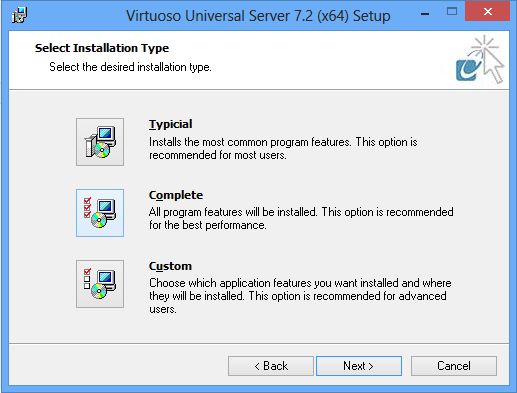Minimize the Virtuoso Setup window

[425, 12]
